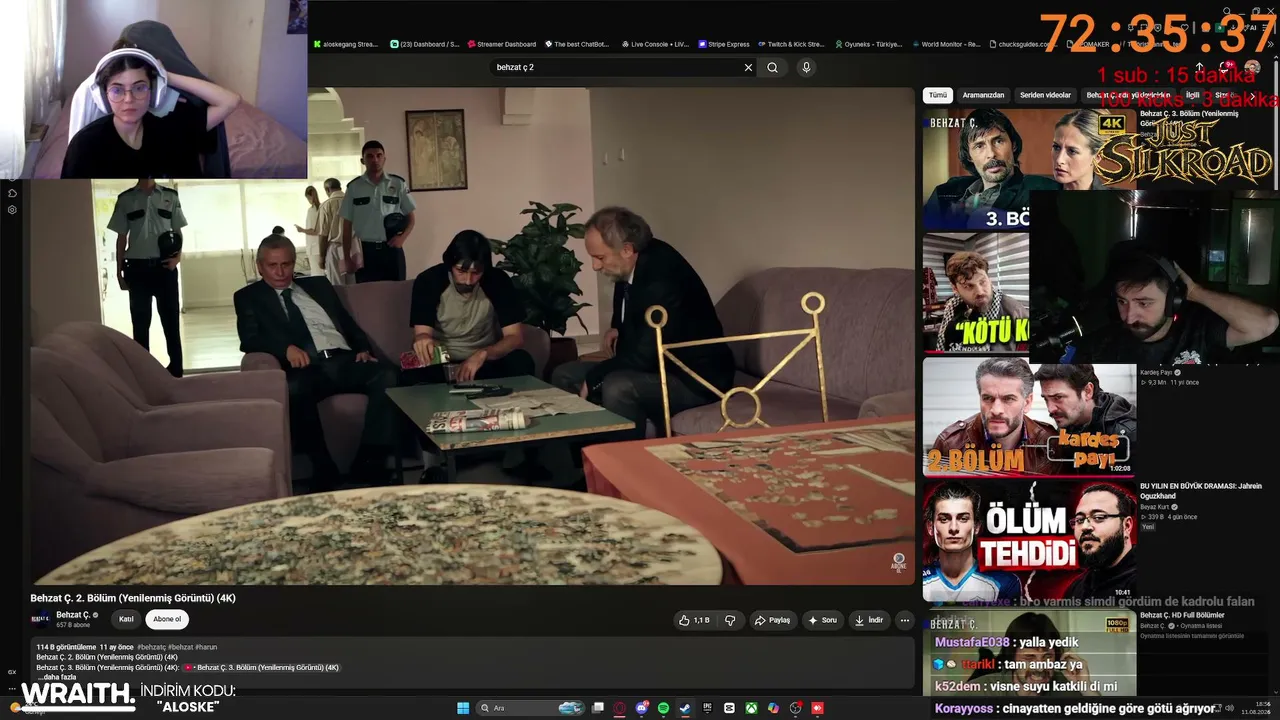This screenshot has width=1280, height=720.
Task: Open the linked 'Behzat Ç. 3. Bölüm' video chip
Action: 262,667
